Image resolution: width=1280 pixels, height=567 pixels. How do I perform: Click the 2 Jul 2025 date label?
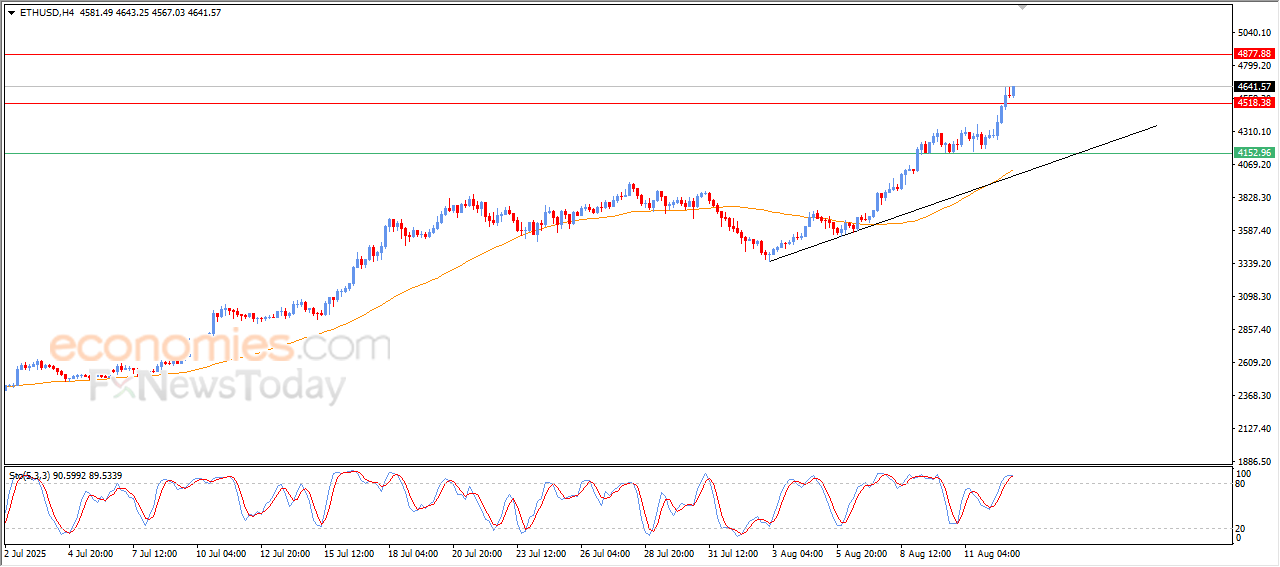[25, 552]
